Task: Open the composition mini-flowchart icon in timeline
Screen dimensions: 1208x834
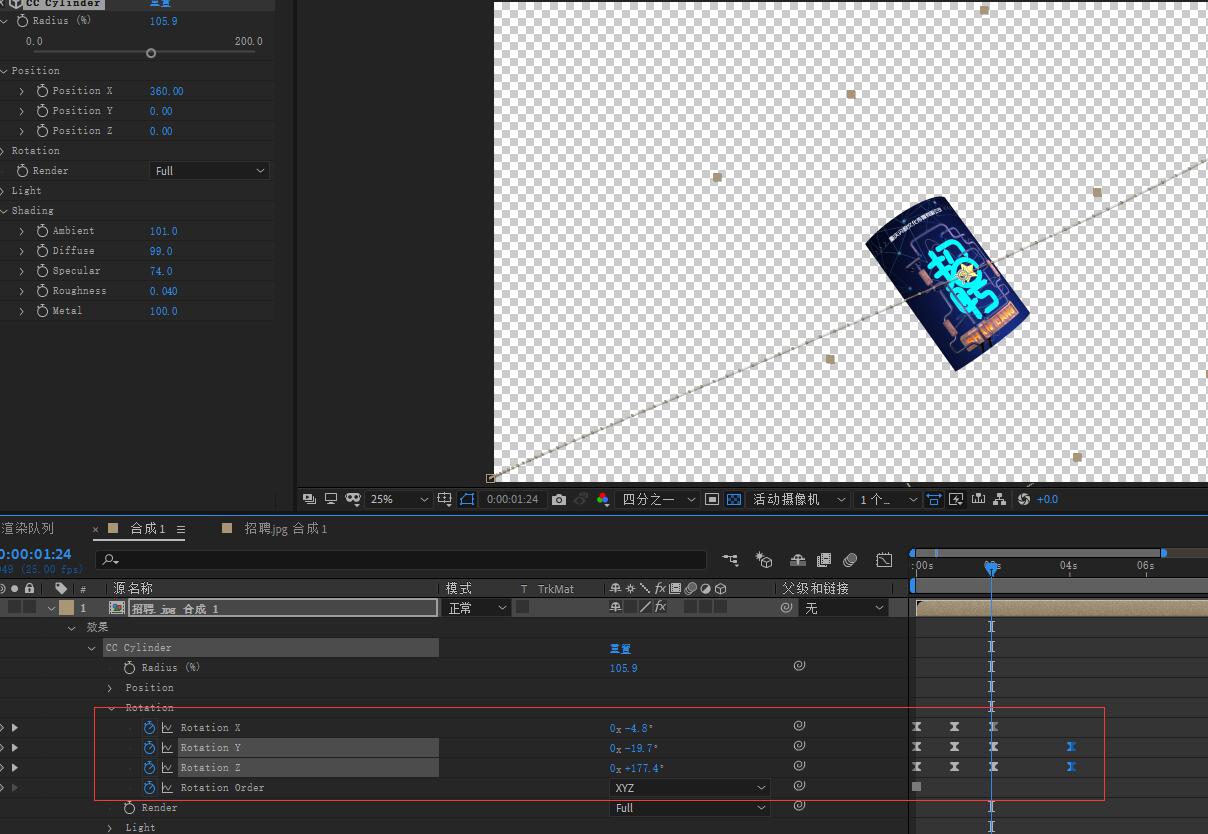Action: click(731, 560)
